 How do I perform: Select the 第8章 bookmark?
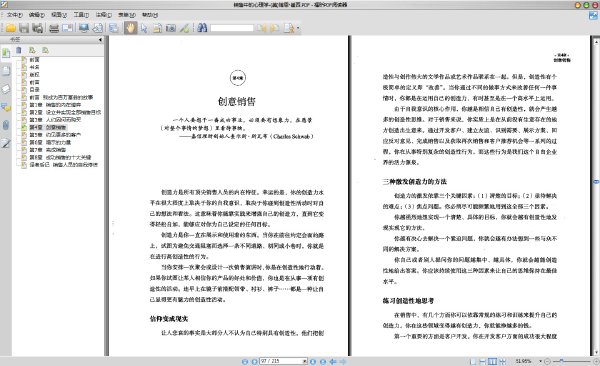coord(60,157)
